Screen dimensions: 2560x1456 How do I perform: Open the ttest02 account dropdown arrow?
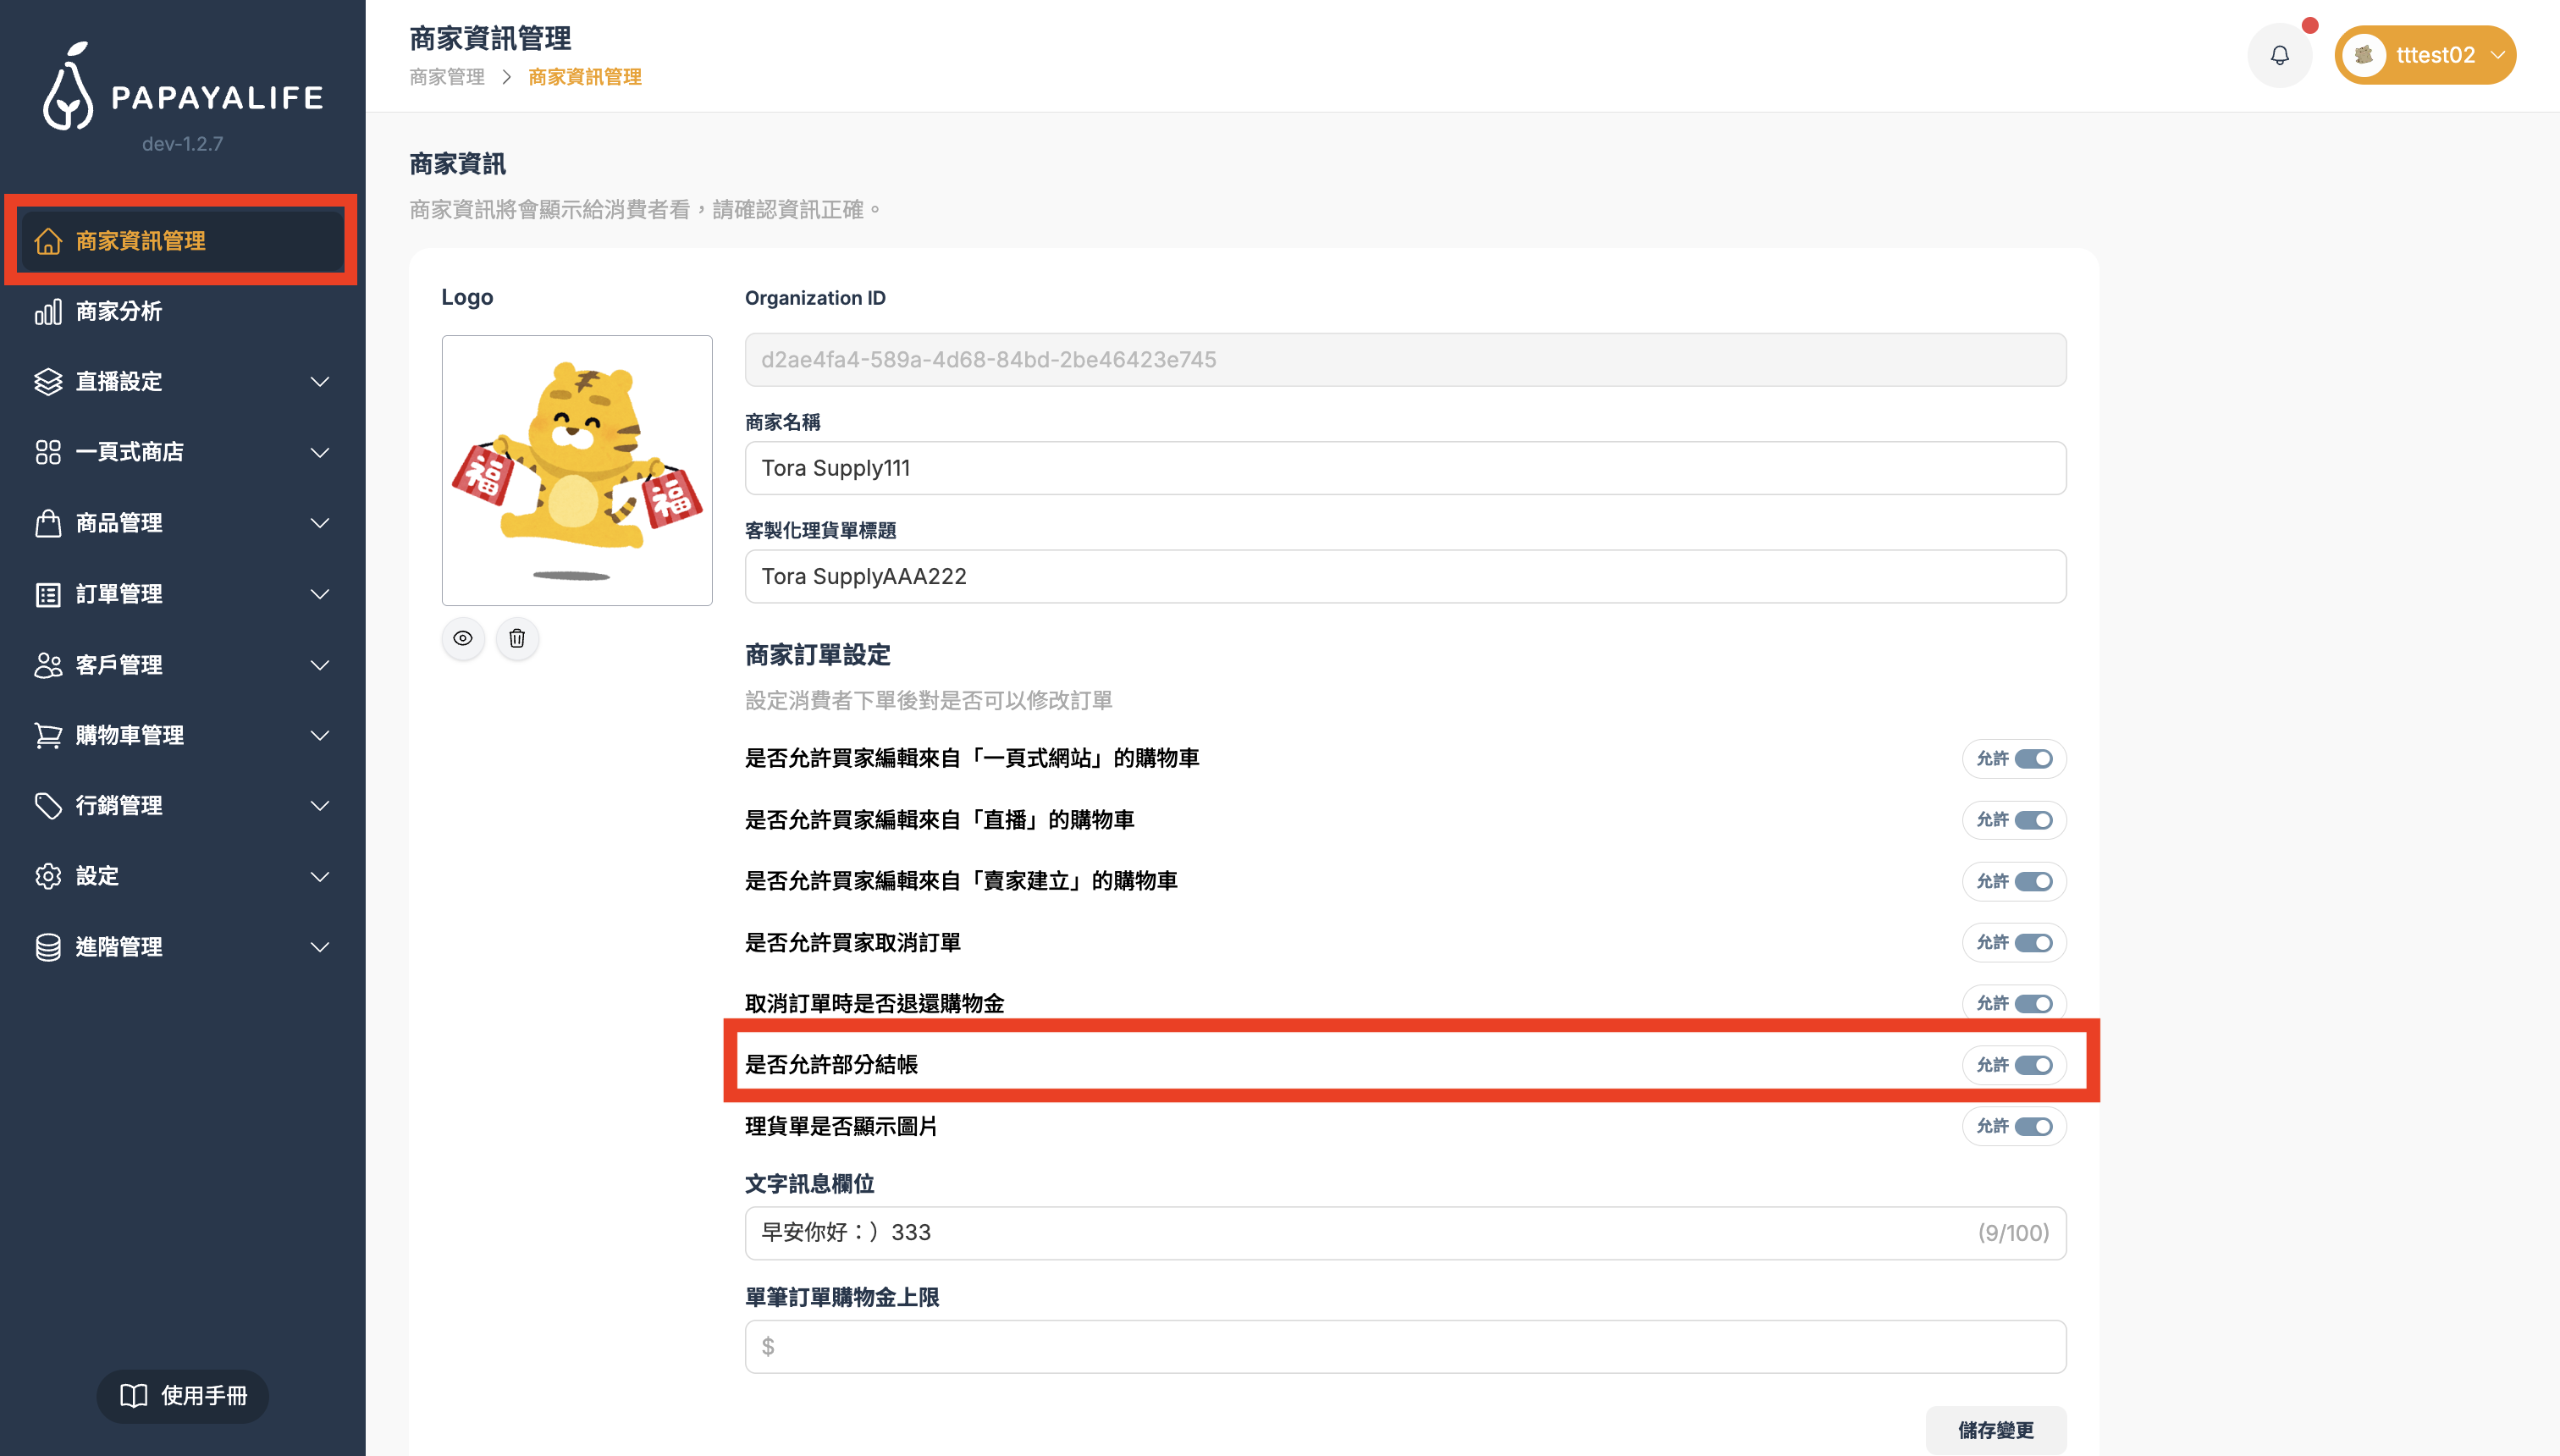click(x=2497, y=55)
